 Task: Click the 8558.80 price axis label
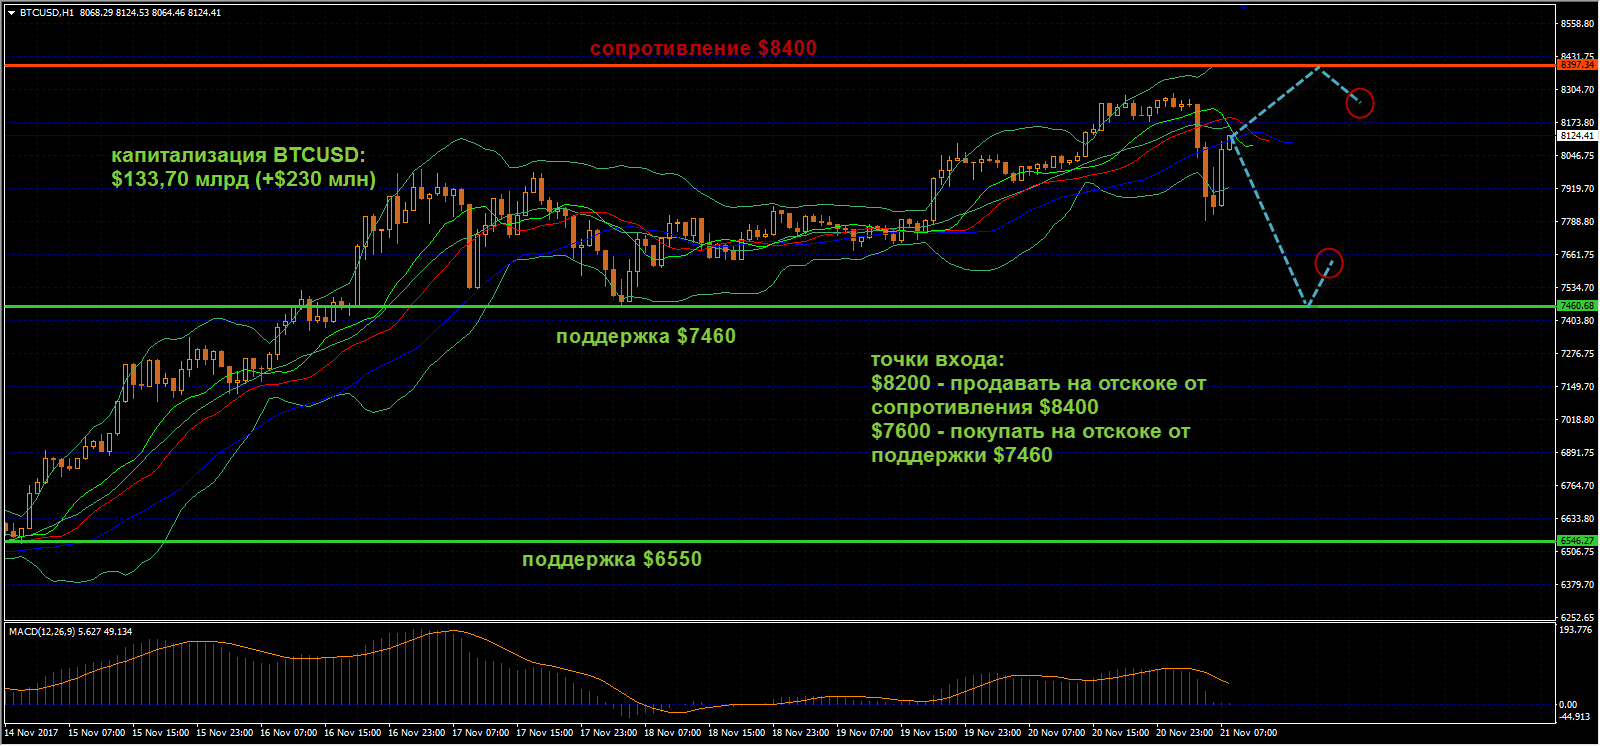pos(1577,23)
